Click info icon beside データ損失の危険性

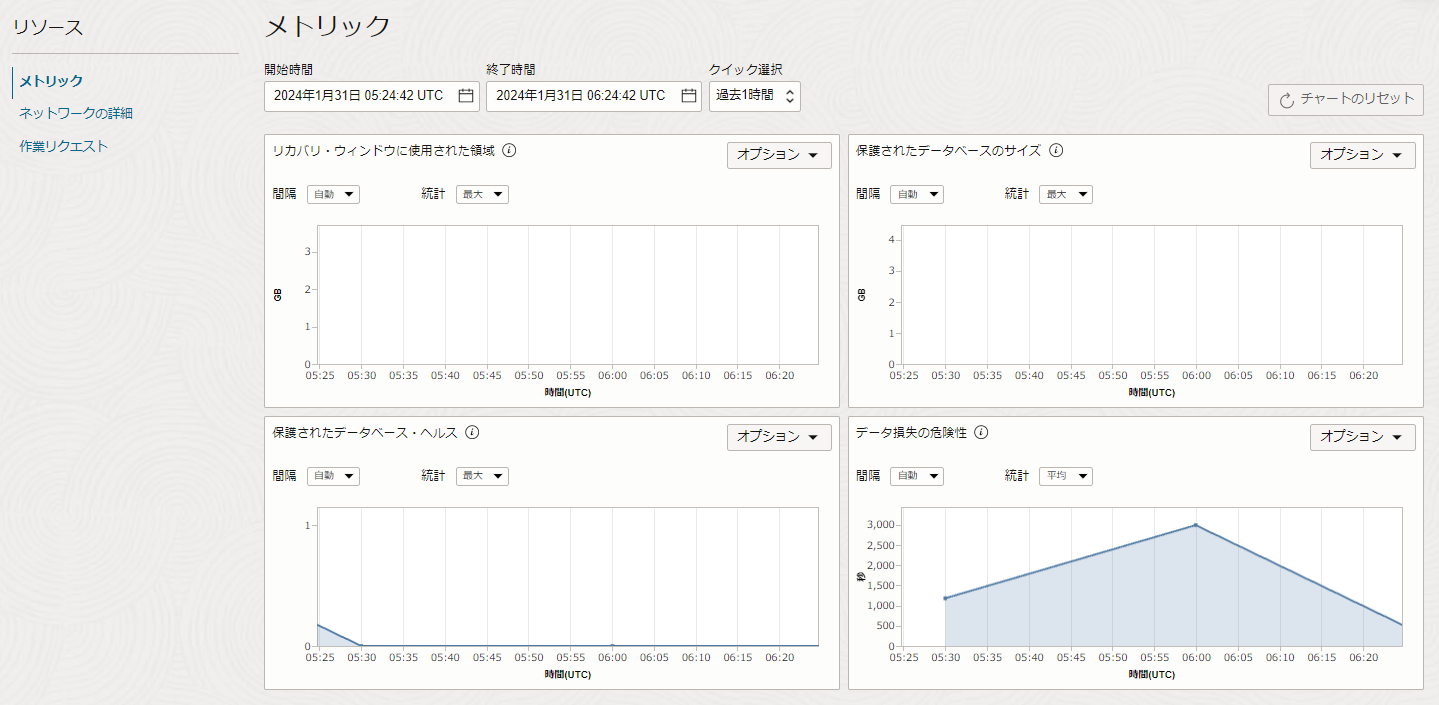point(981,433)
